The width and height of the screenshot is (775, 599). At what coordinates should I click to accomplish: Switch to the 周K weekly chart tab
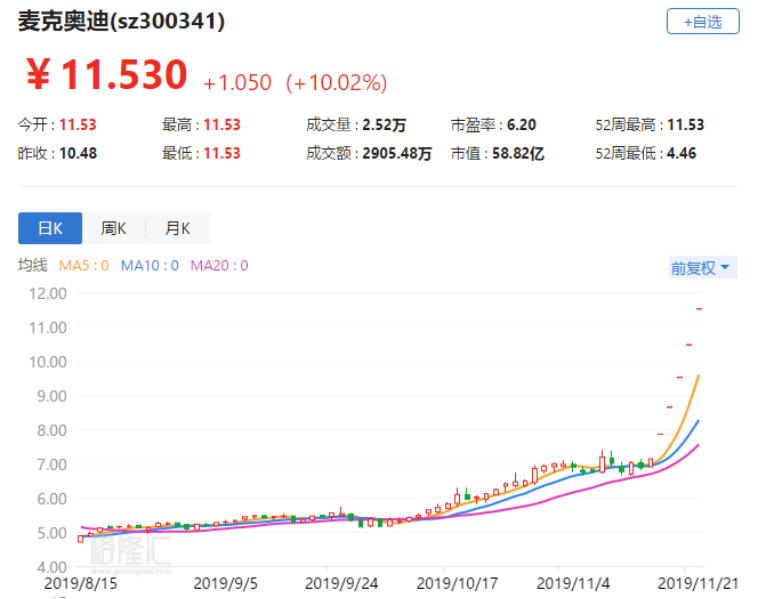point(114,228)
